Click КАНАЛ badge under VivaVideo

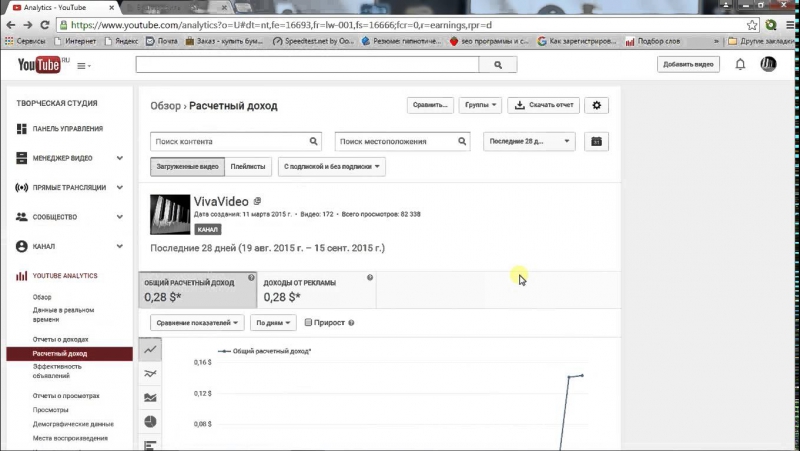click(x=208, y=230)
